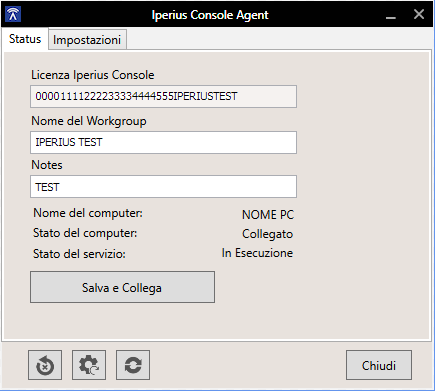Click the Stato del servizio label
435x391 pixels.
(x=79, y=254)
